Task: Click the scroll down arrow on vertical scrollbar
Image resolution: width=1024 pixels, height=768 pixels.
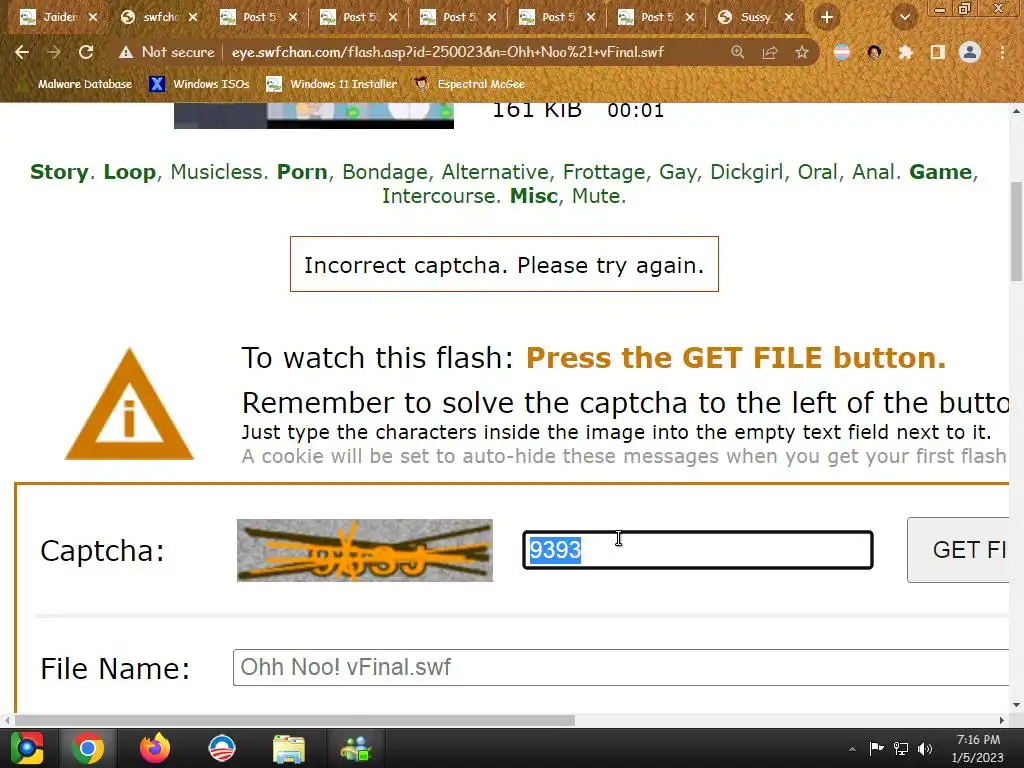Action: pos(1016,705)
